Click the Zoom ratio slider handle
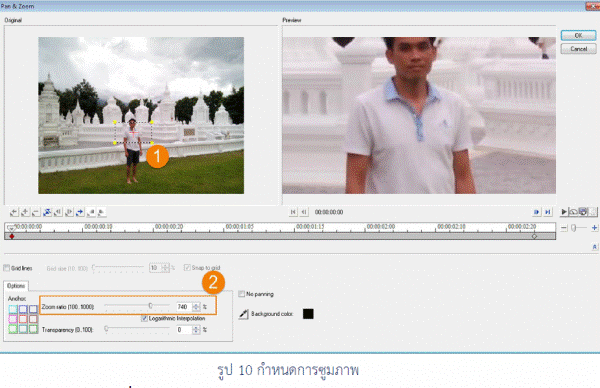 coord(150,305)
